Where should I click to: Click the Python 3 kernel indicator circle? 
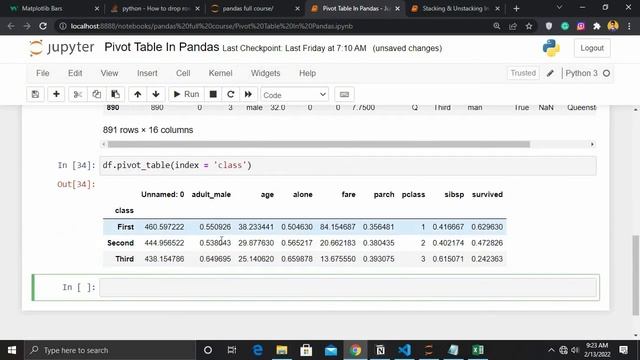tap(607, 73)
